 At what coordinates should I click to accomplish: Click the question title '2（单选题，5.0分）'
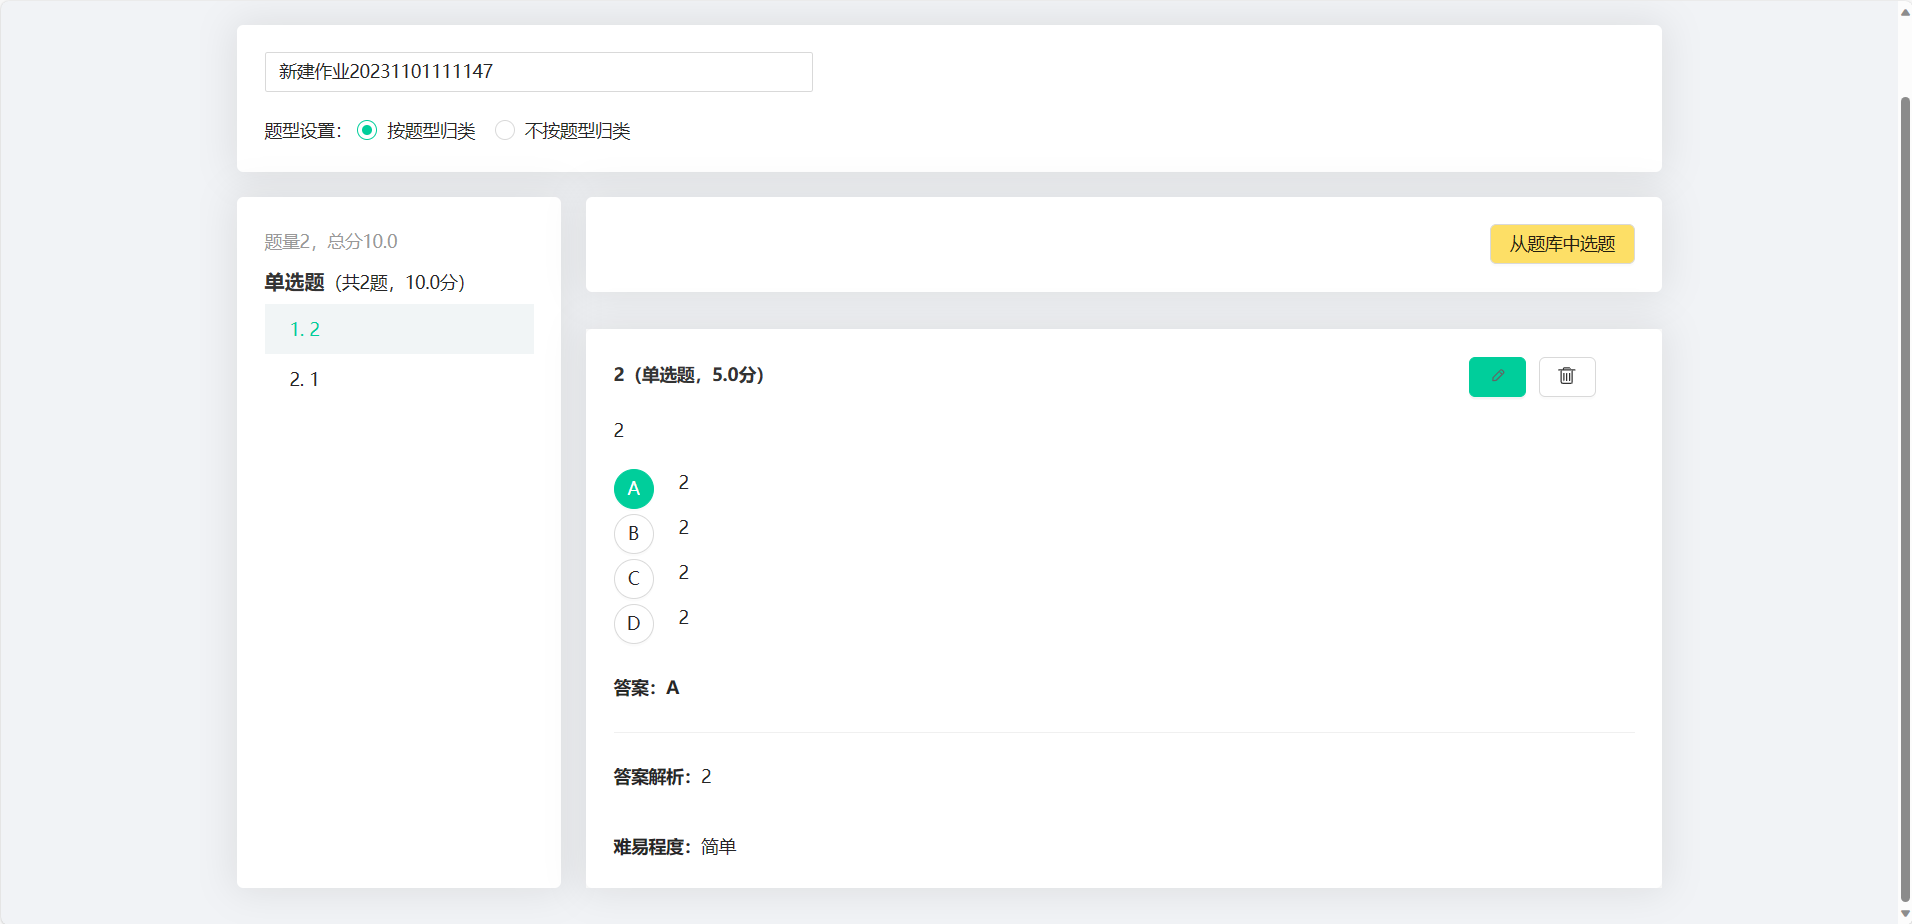click(689, 375)
